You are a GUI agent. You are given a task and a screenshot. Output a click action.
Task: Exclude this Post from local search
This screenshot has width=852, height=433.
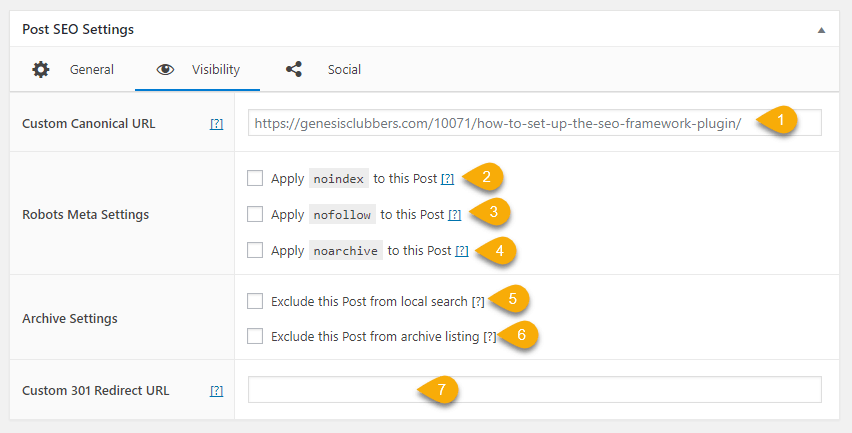(256, 301)
